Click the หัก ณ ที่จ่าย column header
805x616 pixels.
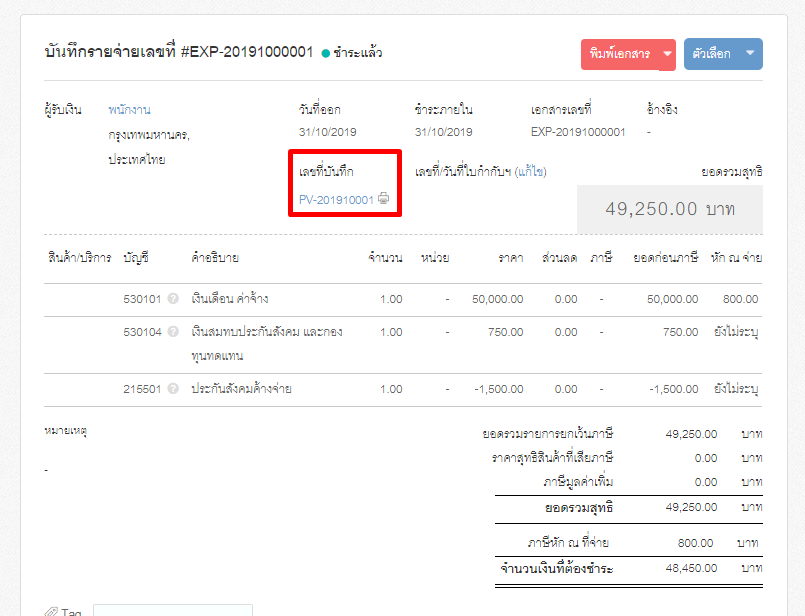(737, 258)
